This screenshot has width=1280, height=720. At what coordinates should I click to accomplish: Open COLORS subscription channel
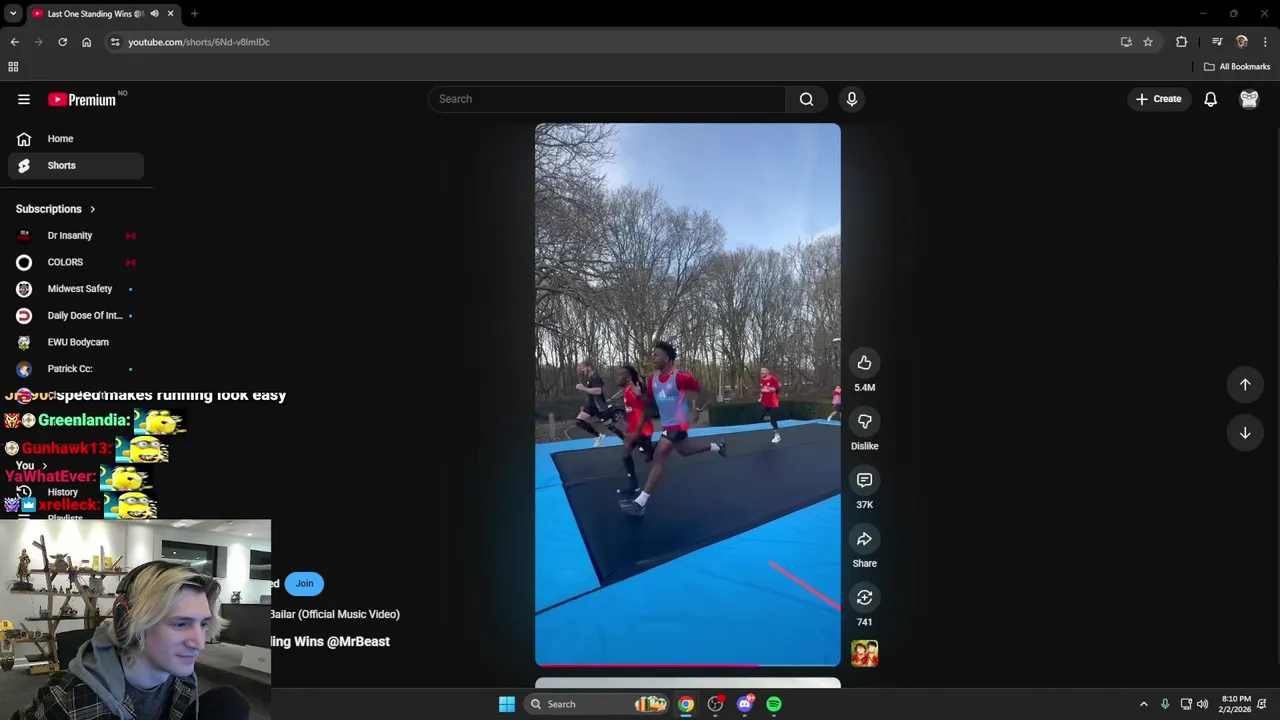[x=76, y=262]
